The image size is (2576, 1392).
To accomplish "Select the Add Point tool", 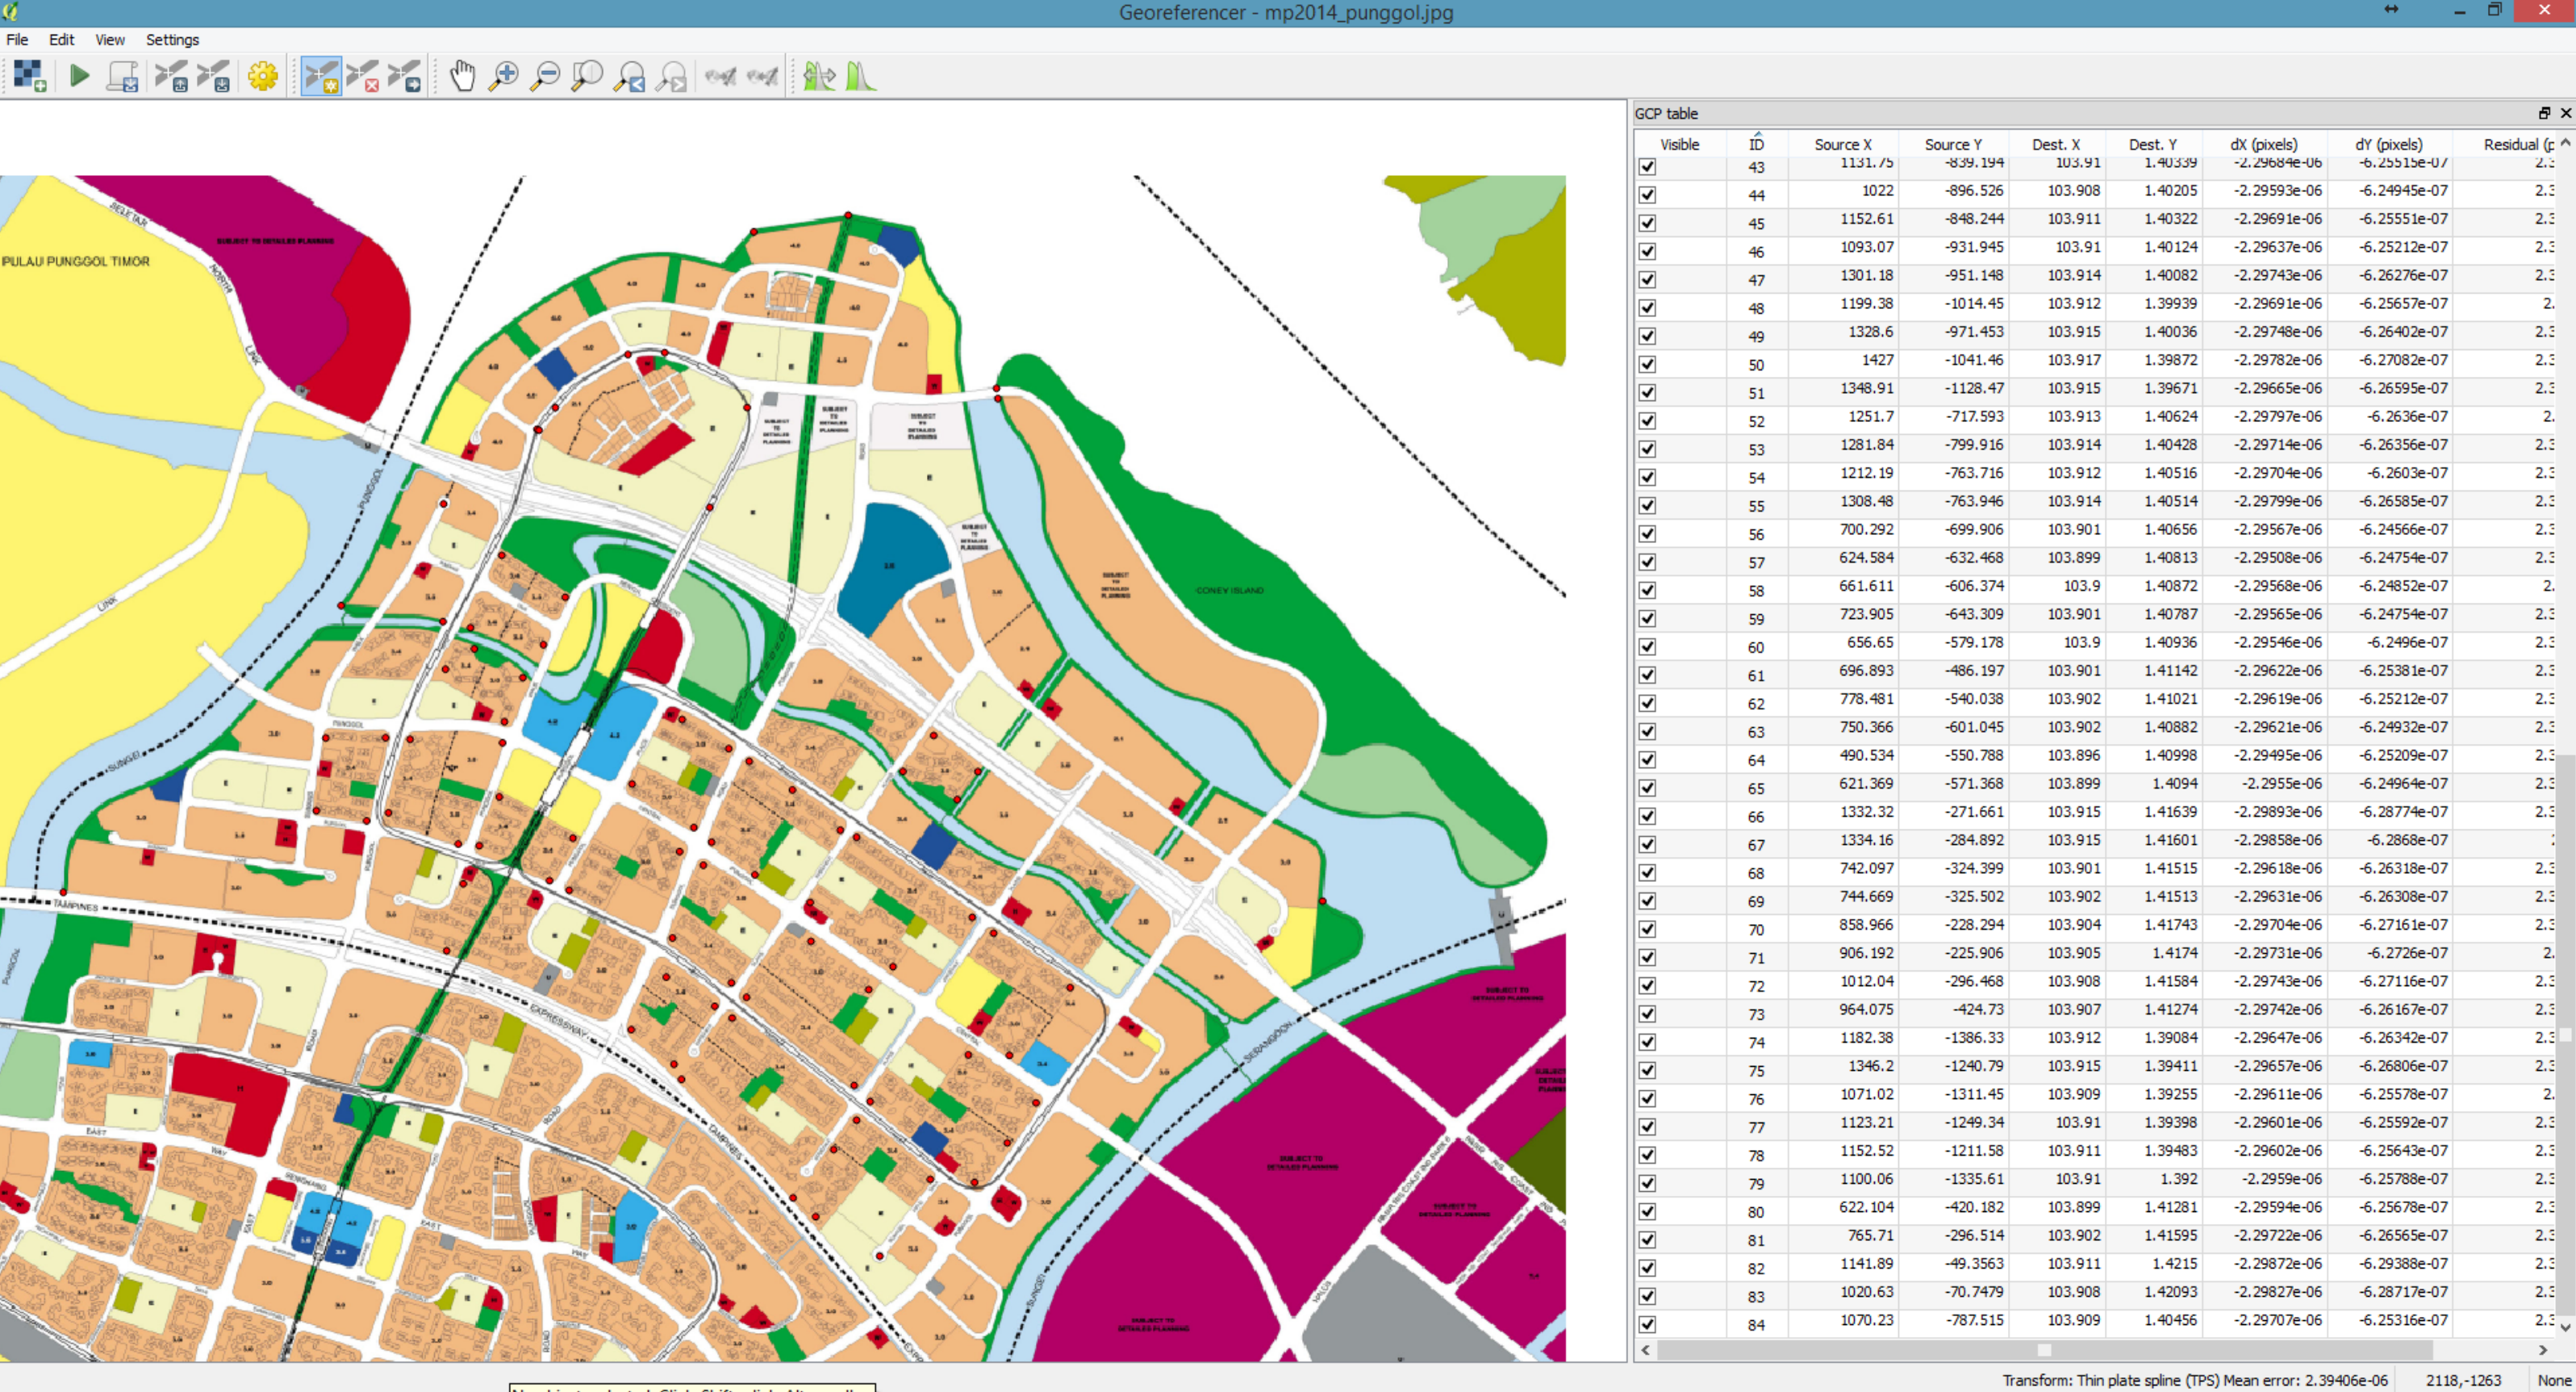I will 321,76.
